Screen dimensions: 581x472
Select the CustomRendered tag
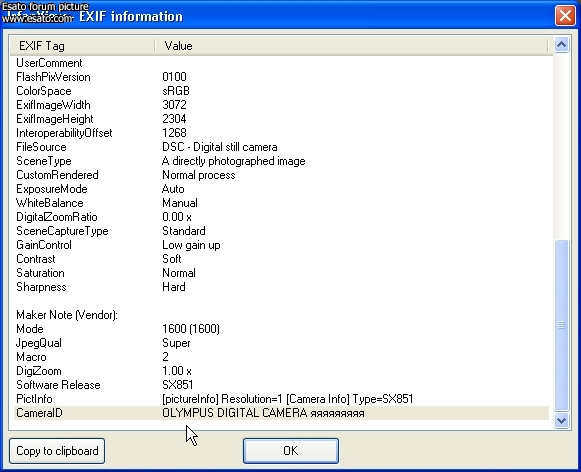(x=57, y=175)
